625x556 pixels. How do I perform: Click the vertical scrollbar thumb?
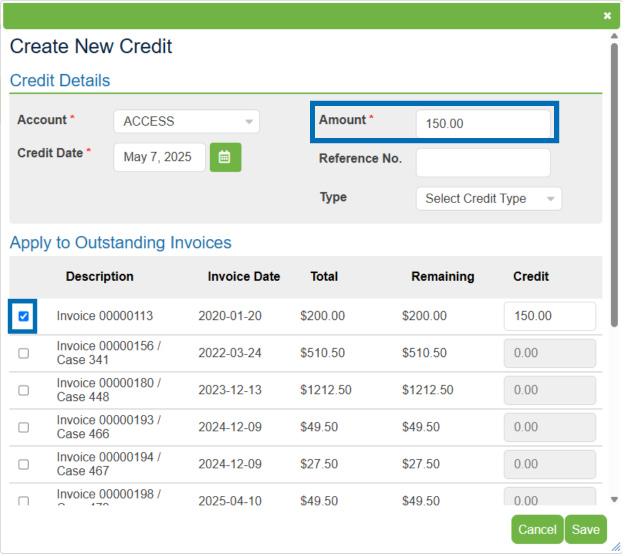coord(614,180)
